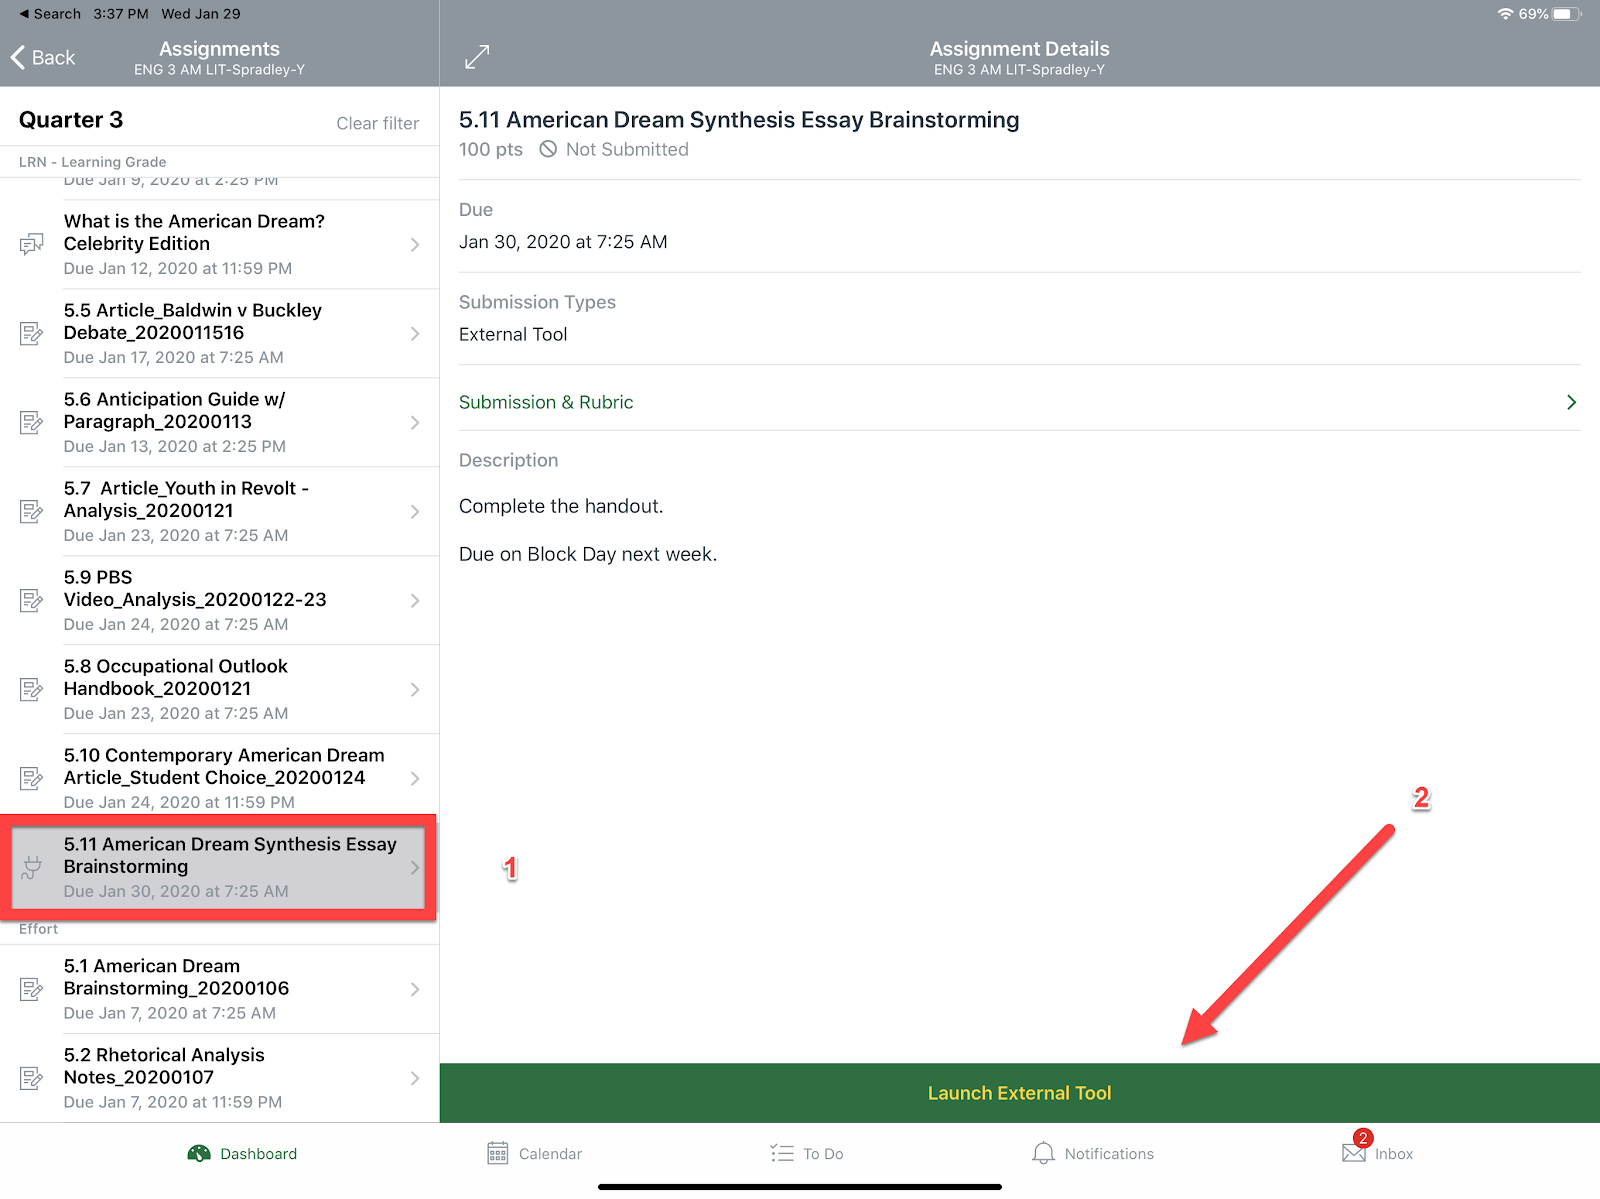This screenshot has width=1600, height=1199.
Task: Click the discussion icon beside Celebrity Edition assignment
Action: click(x=31, y=244)
